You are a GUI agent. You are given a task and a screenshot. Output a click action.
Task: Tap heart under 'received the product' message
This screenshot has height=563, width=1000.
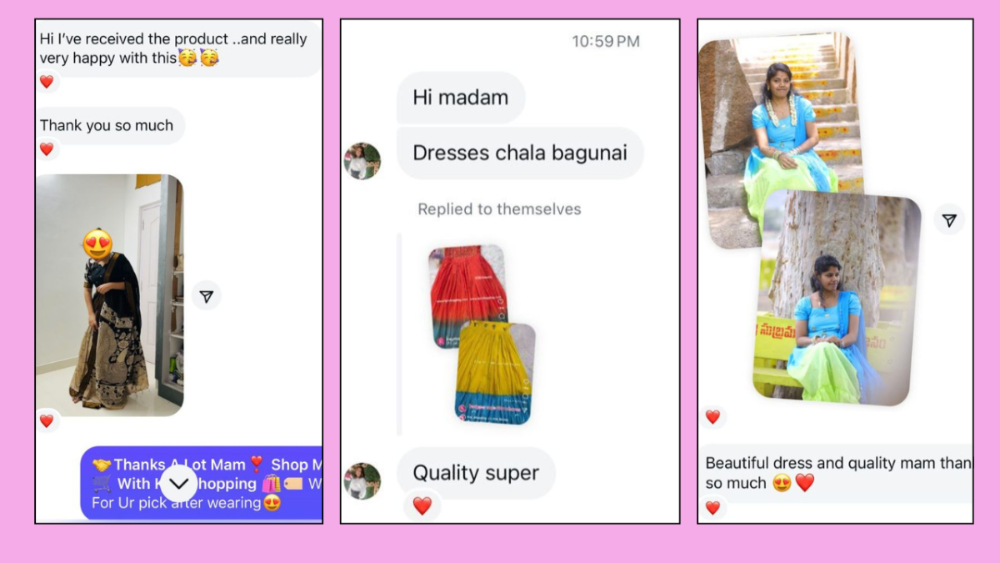click(47, 82)
